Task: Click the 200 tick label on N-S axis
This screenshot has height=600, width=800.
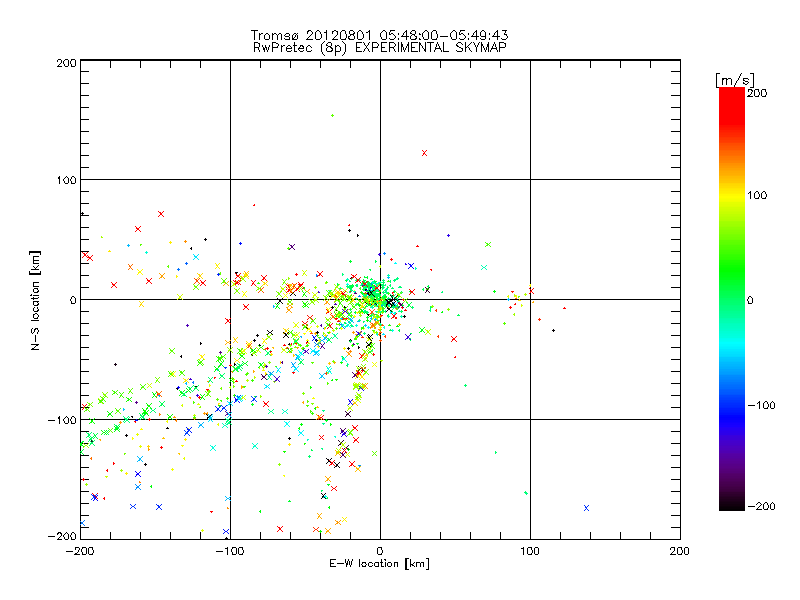Action: click(66, 63)
